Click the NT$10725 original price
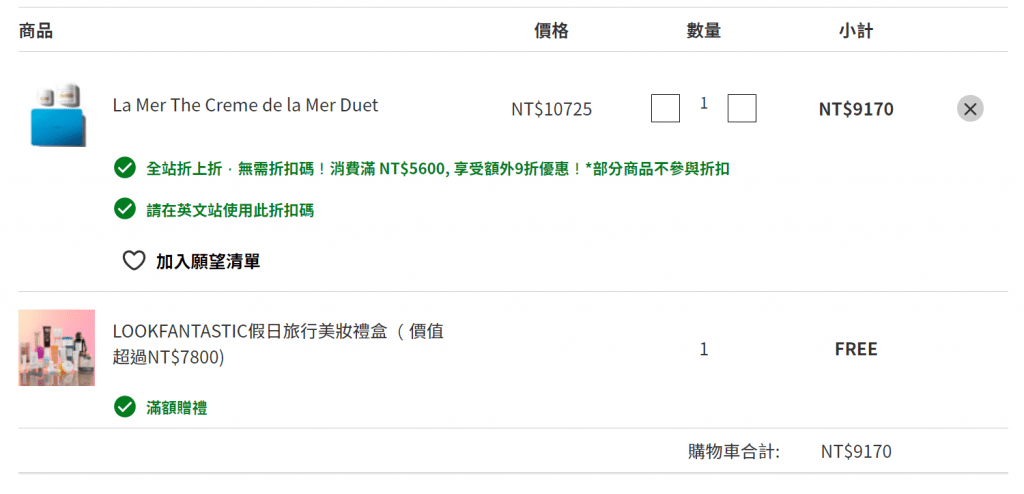Viewport: 1024px width, 494px height. [551, 109]
